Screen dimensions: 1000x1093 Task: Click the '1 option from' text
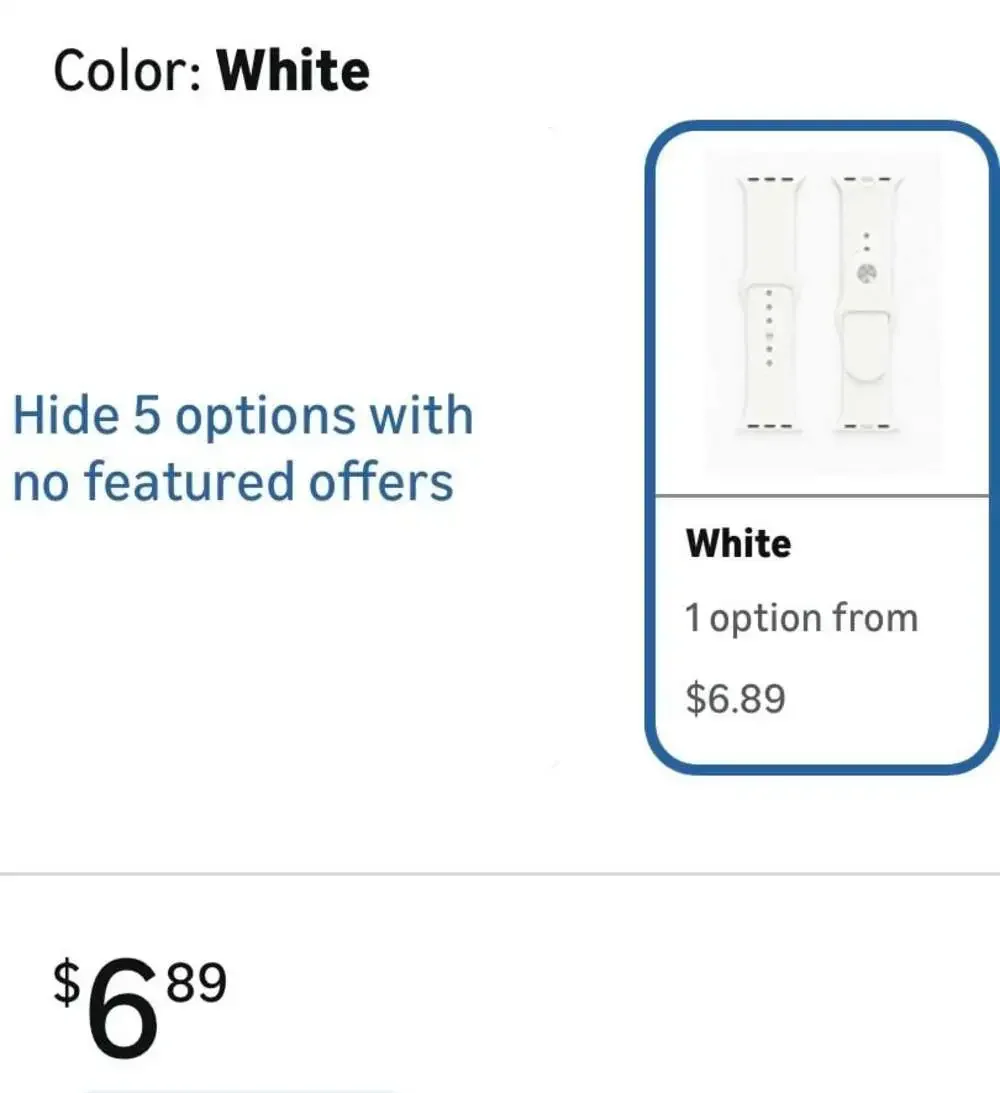[x=801, y=618]
